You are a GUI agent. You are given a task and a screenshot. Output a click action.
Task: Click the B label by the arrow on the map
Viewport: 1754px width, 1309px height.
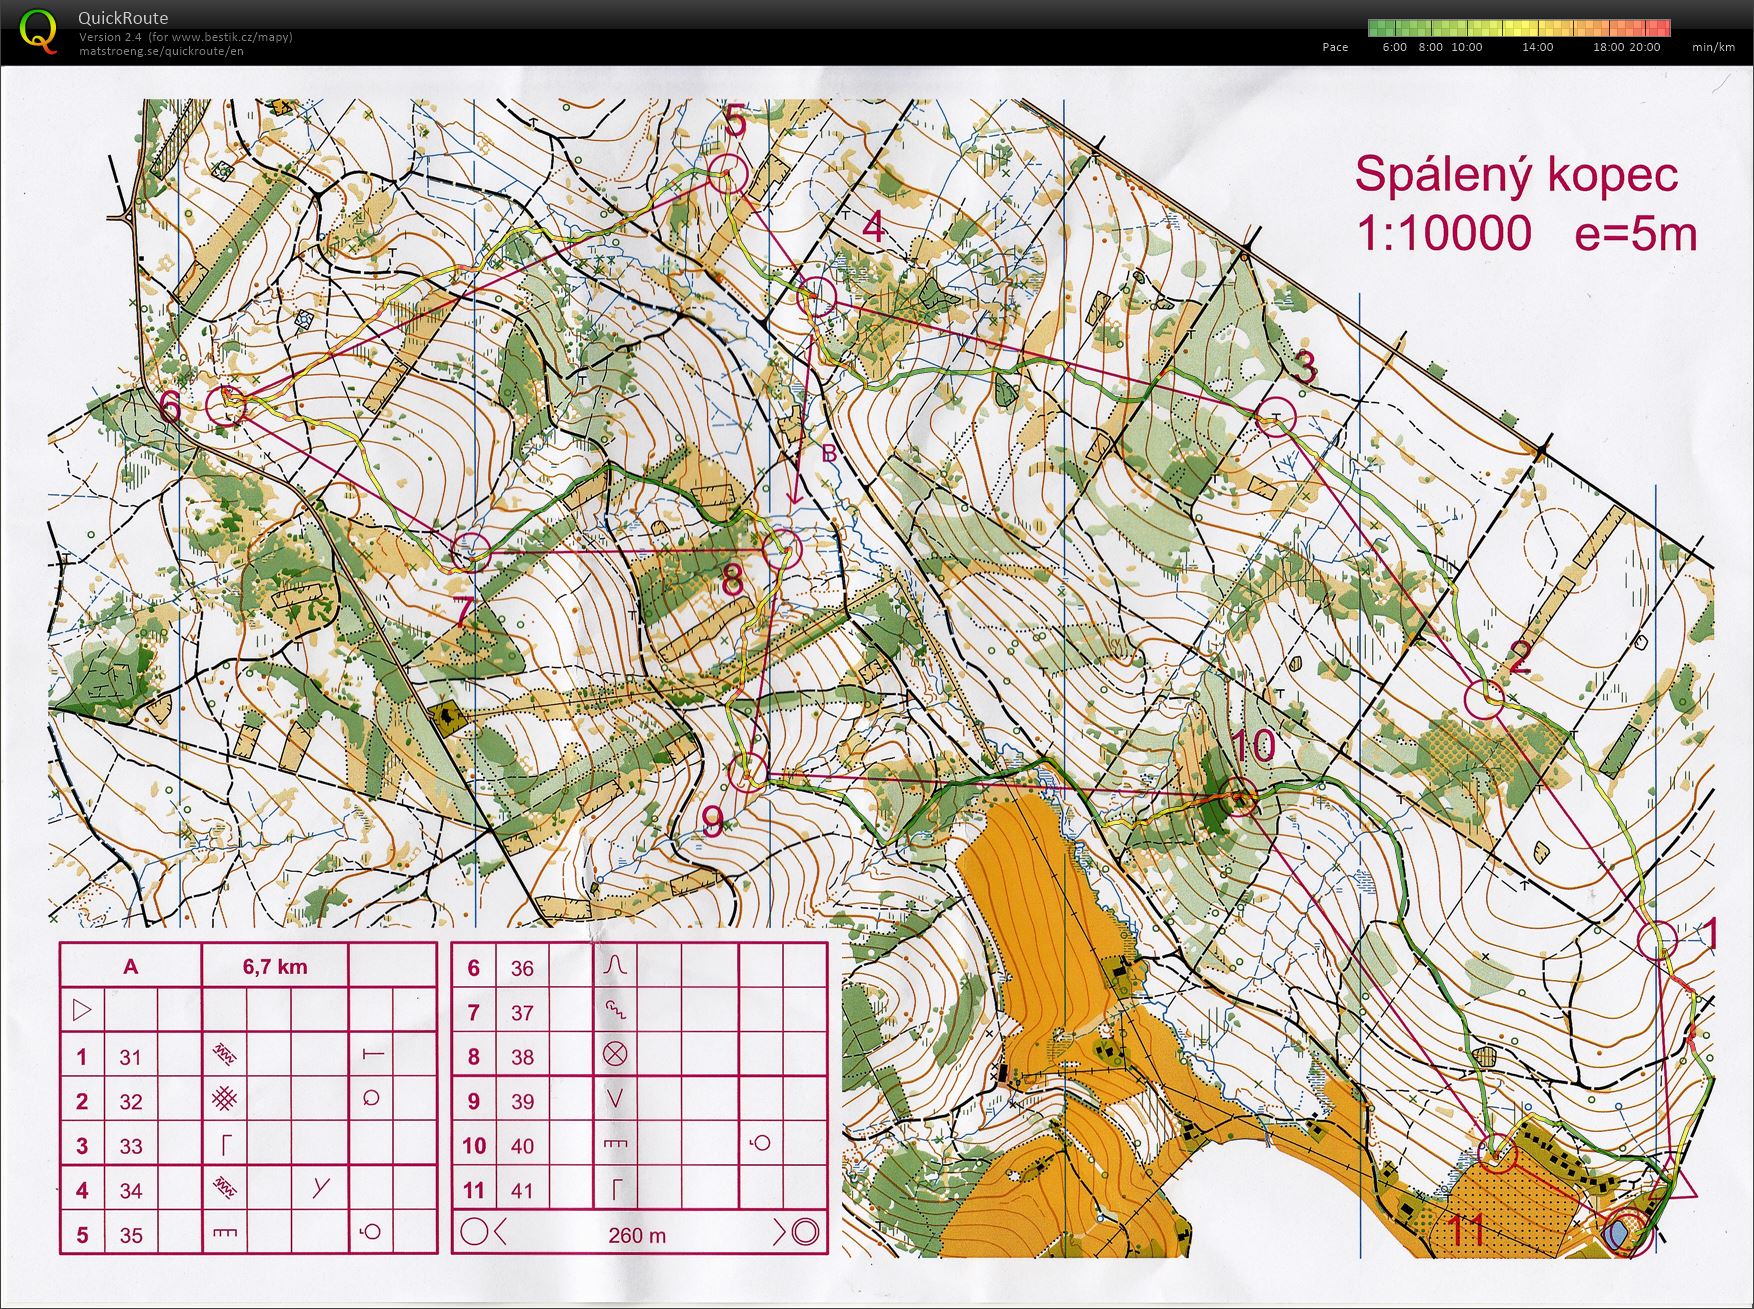coord(828,453)
